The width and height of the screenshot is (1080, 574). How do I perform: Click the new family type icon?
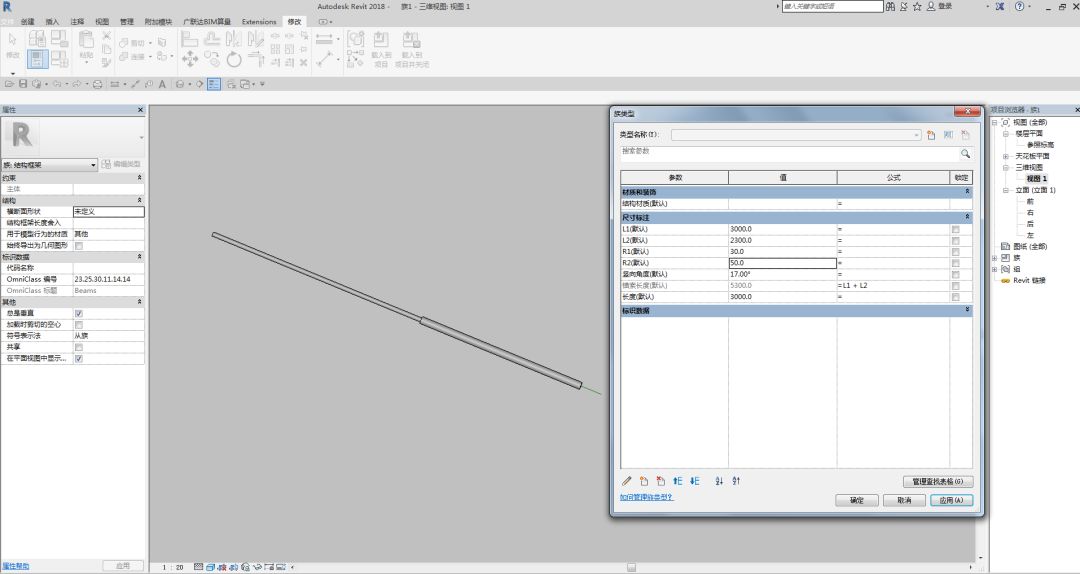(931, 135)
